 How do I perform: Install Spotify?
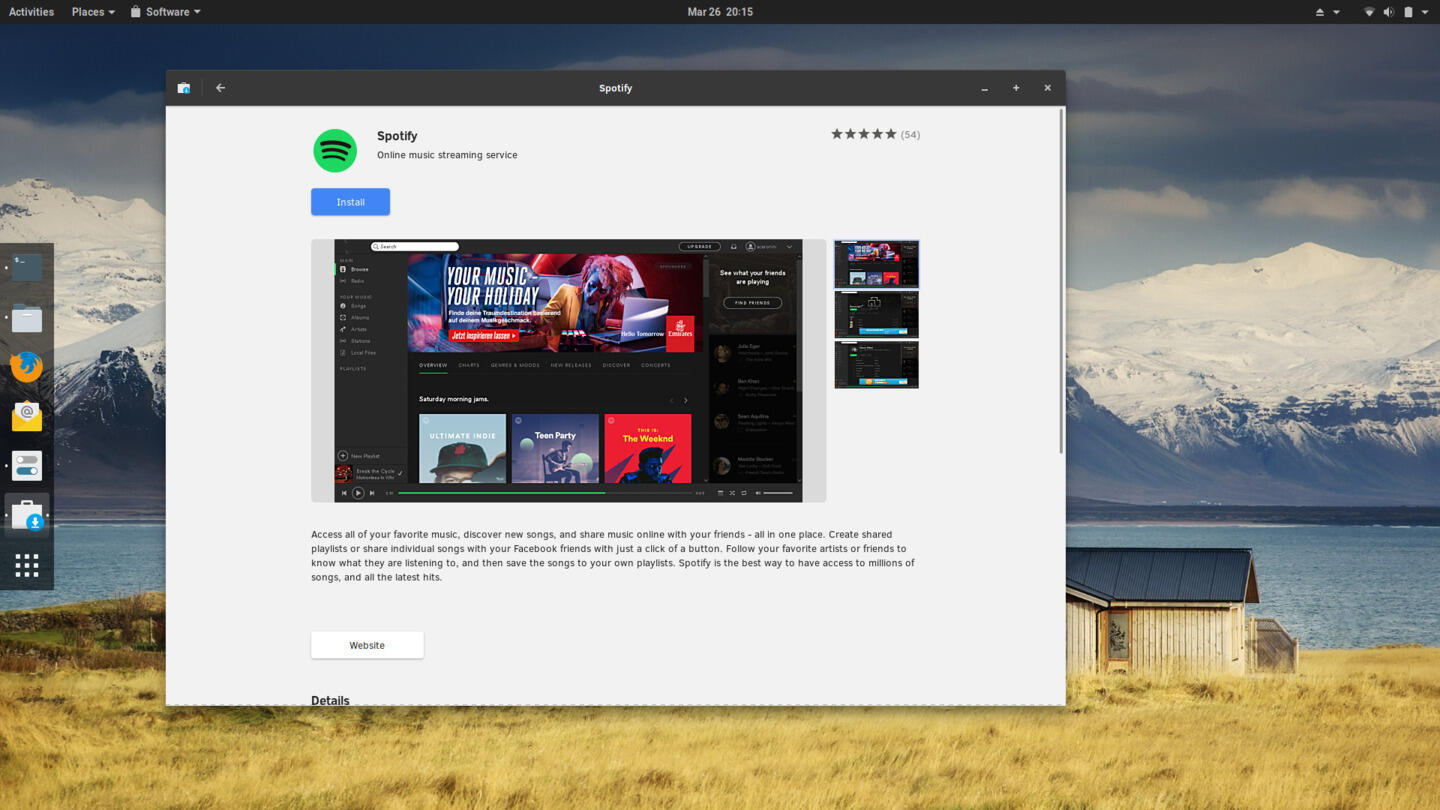pyautogui.click(x=350, y=202)
